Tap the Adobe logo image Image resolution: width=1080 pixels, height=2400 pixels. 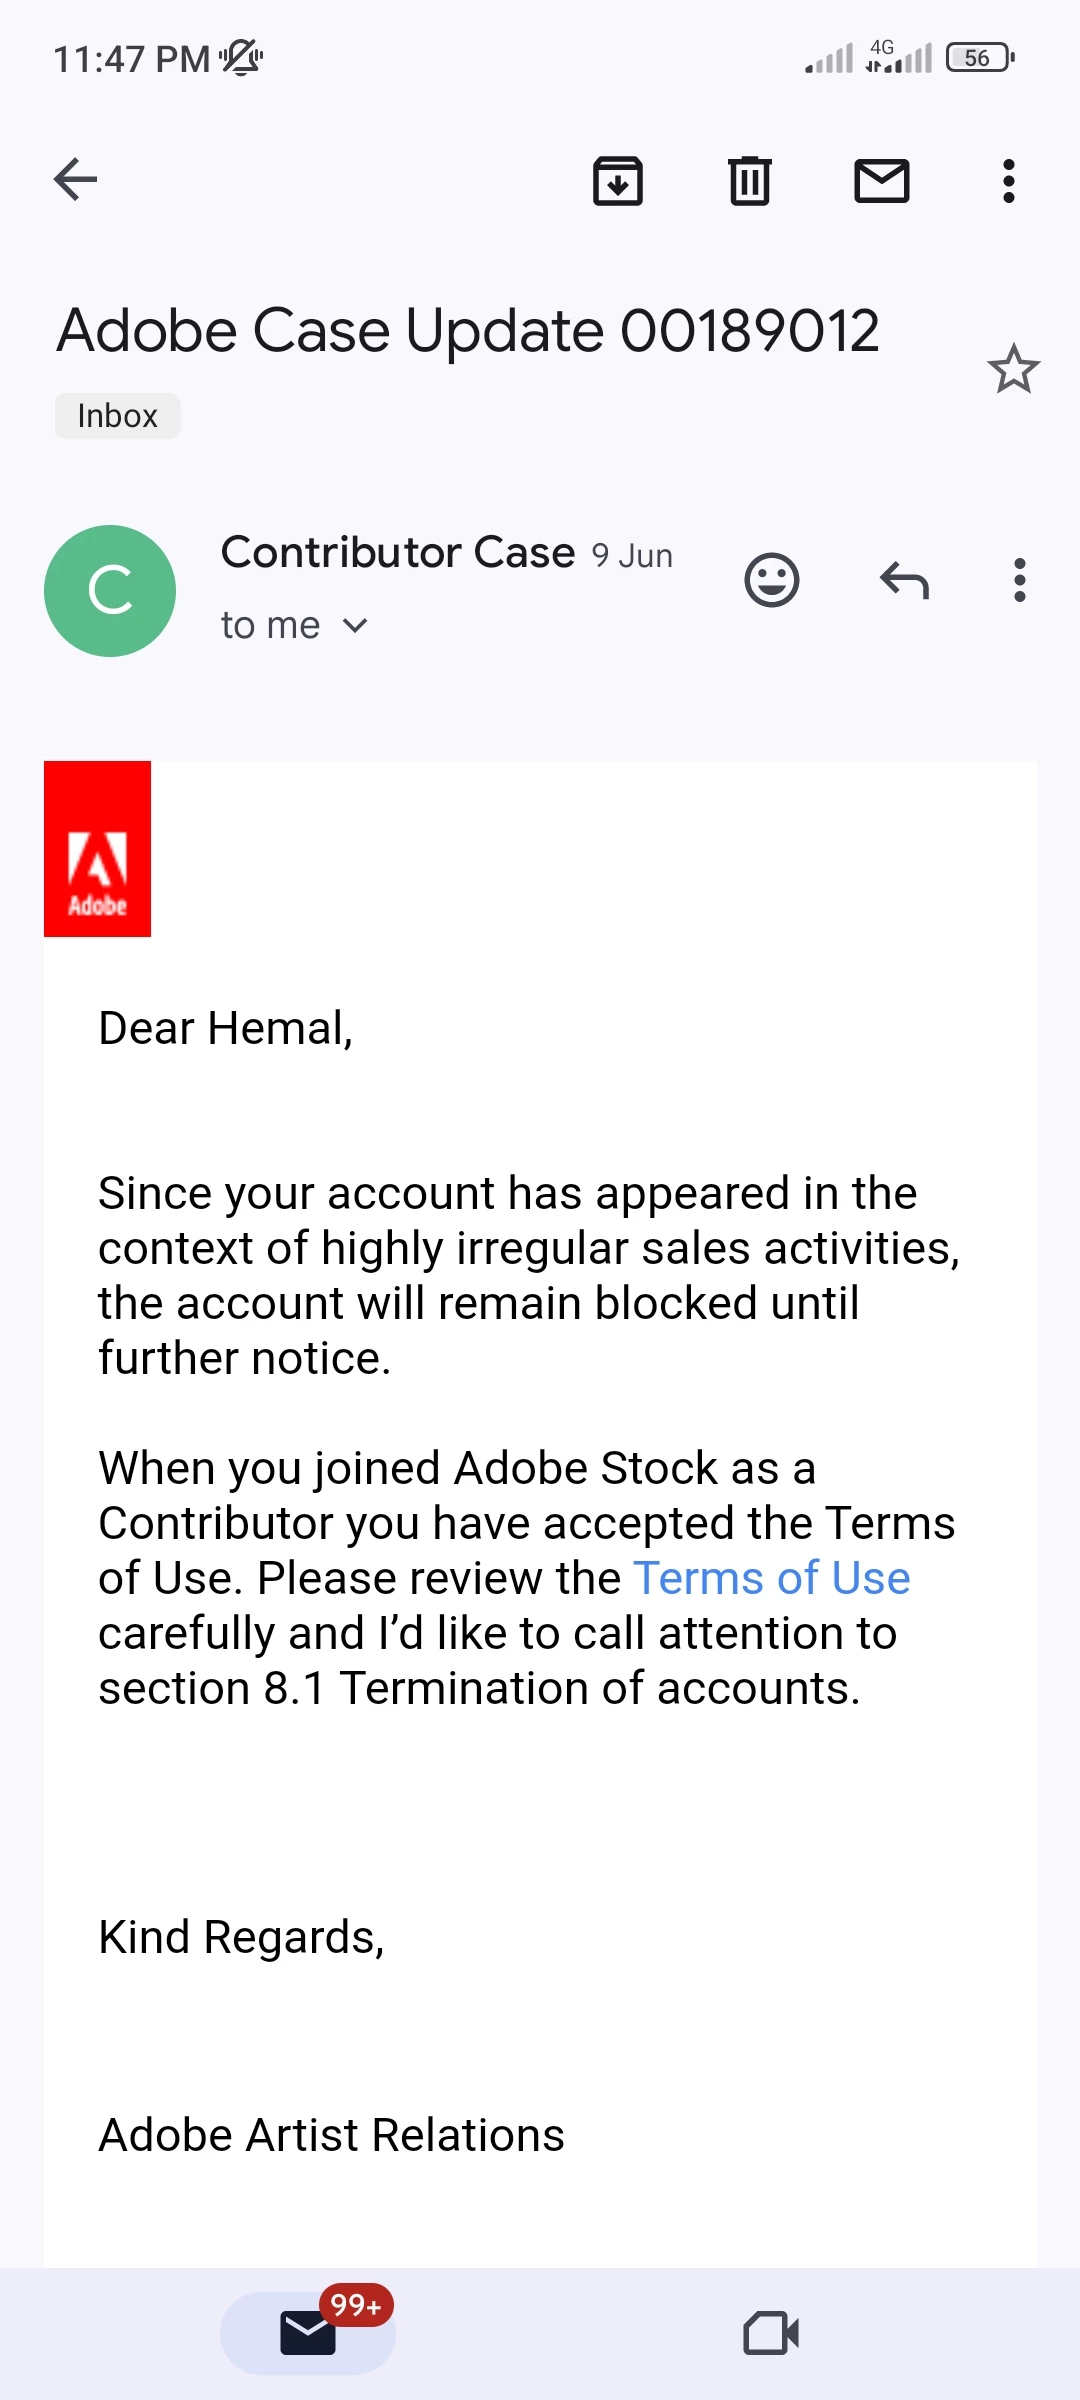[x=98, y=849]
